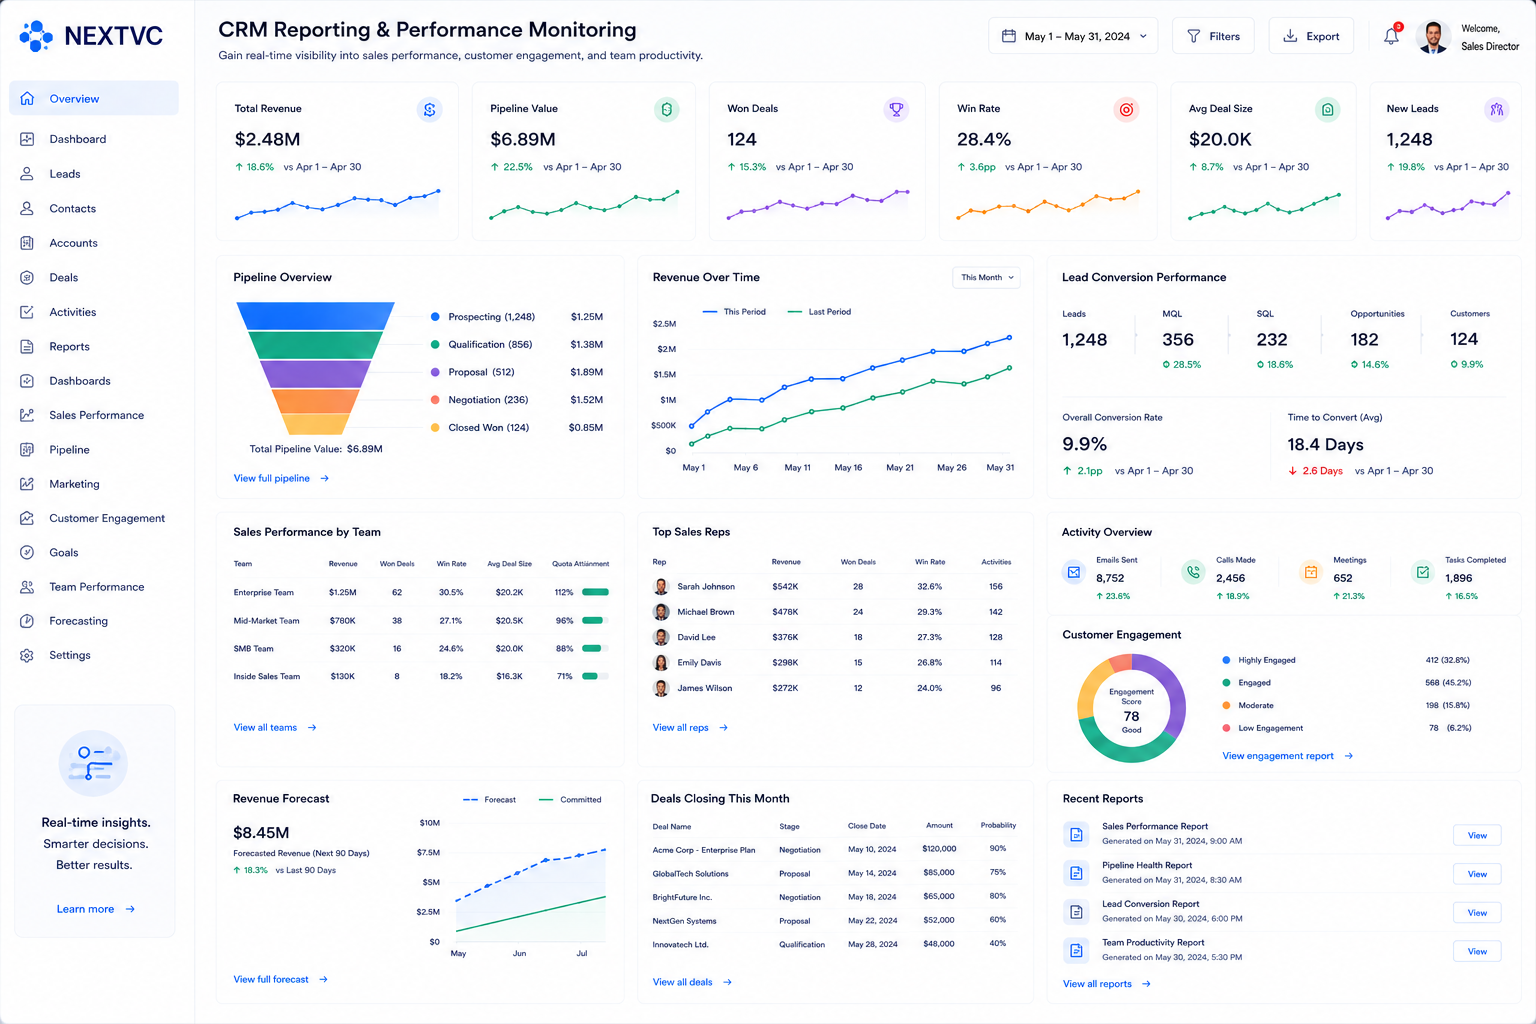This screenshot has width=1536, height=1024.
Task: View the Sales Performance Report
Action: 1477,835
